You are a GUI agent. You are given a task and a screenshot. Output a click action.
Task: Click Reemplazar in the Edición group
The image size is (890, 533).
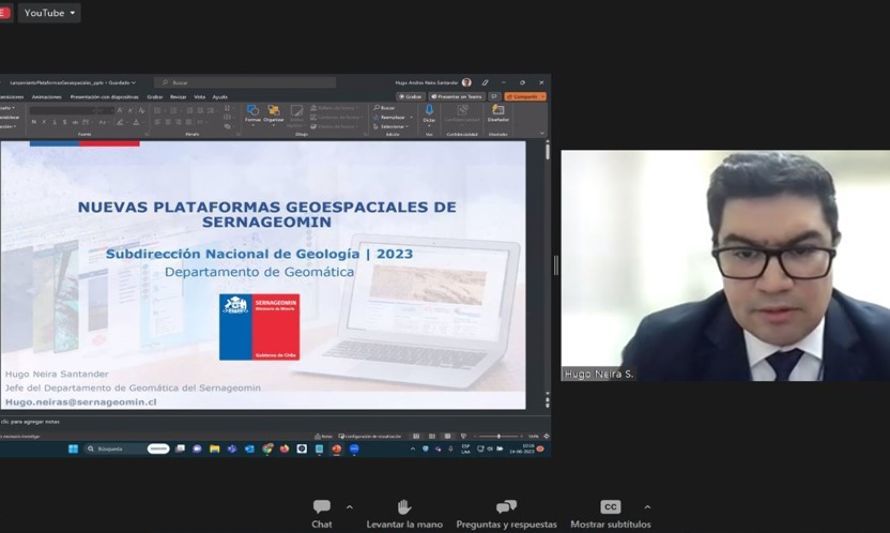pos(391,117)
